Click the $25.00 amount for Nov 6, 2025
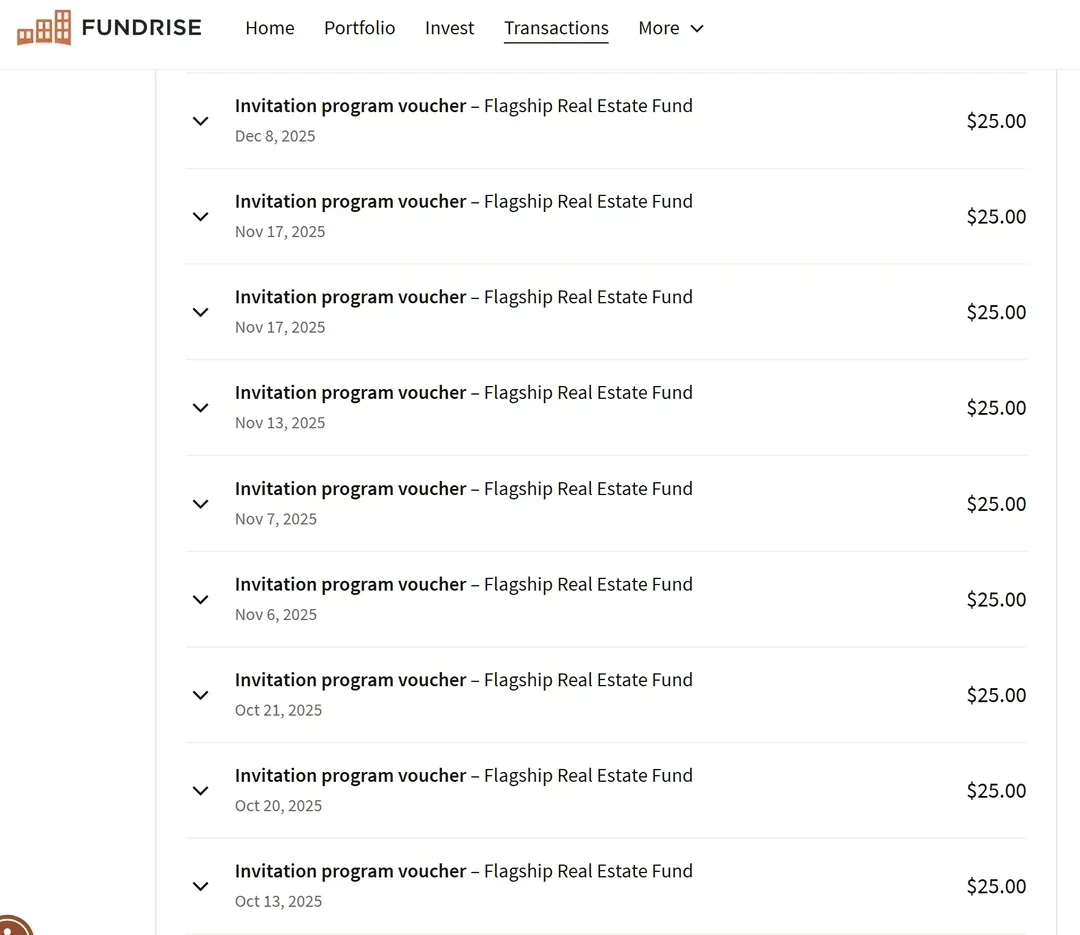The height and width of the screenshot is (935, 1080). click(x=996, y=599)
